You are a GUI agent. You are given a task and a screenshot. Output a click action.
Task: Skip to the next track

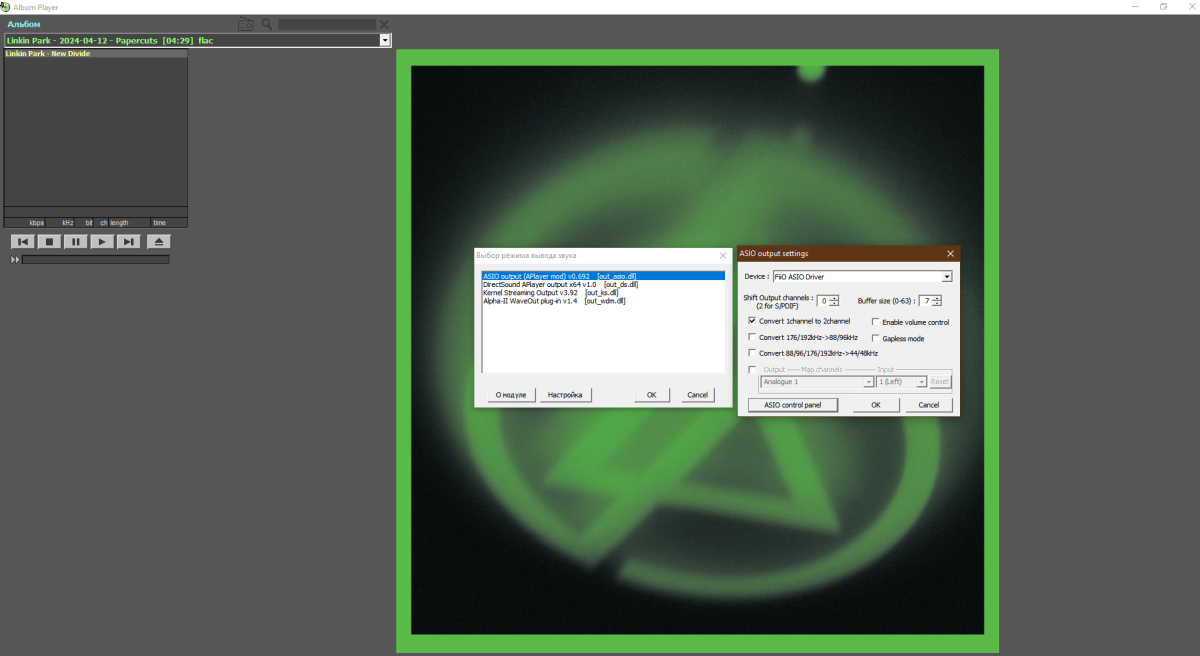[x=128, y=241]
